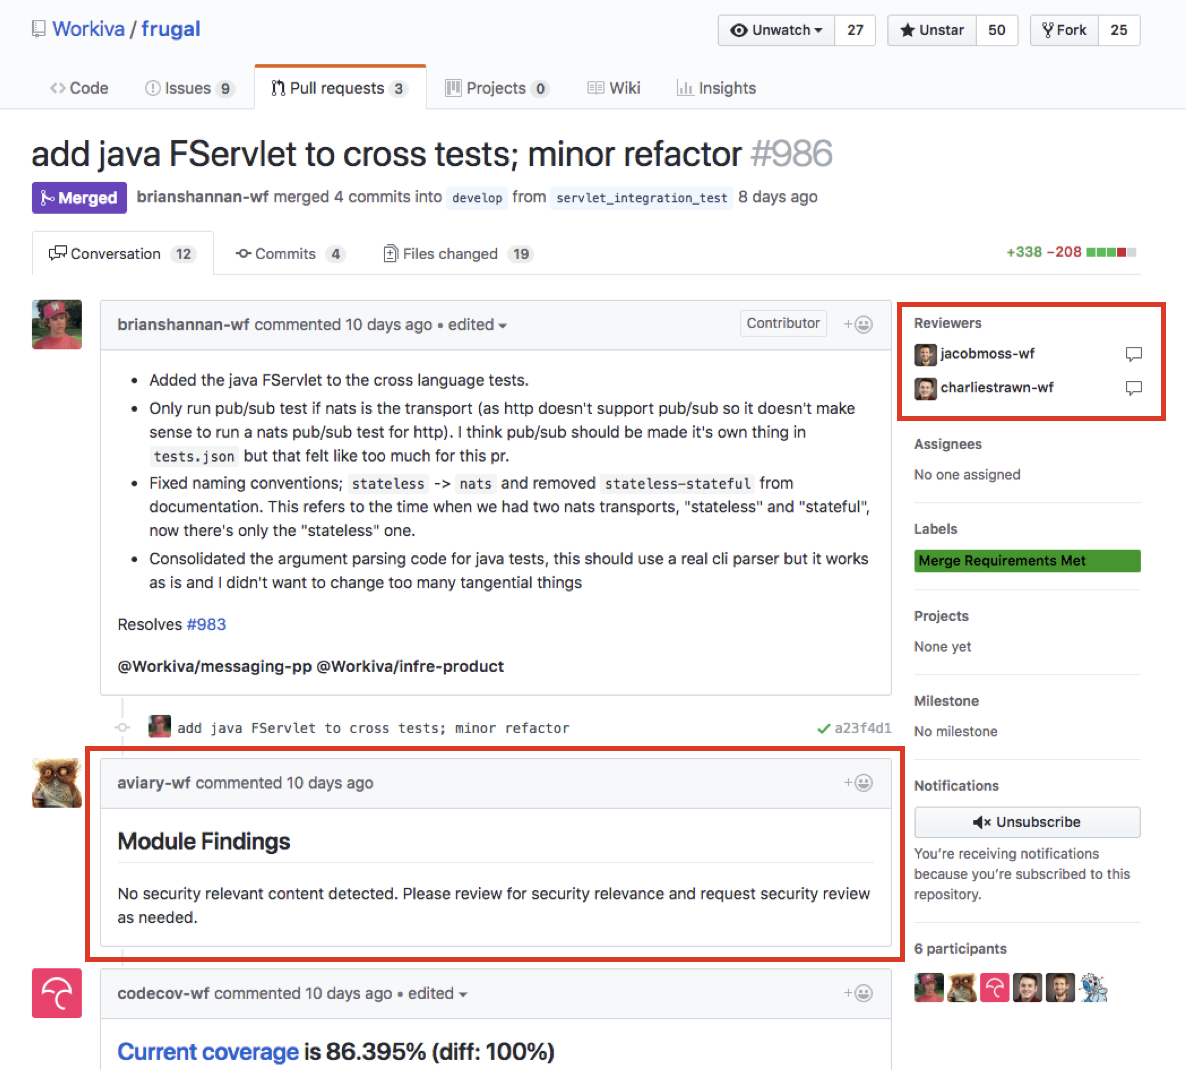1186x1070 pixels.
Task: Open the Insights tab
Action: (716, 88)
